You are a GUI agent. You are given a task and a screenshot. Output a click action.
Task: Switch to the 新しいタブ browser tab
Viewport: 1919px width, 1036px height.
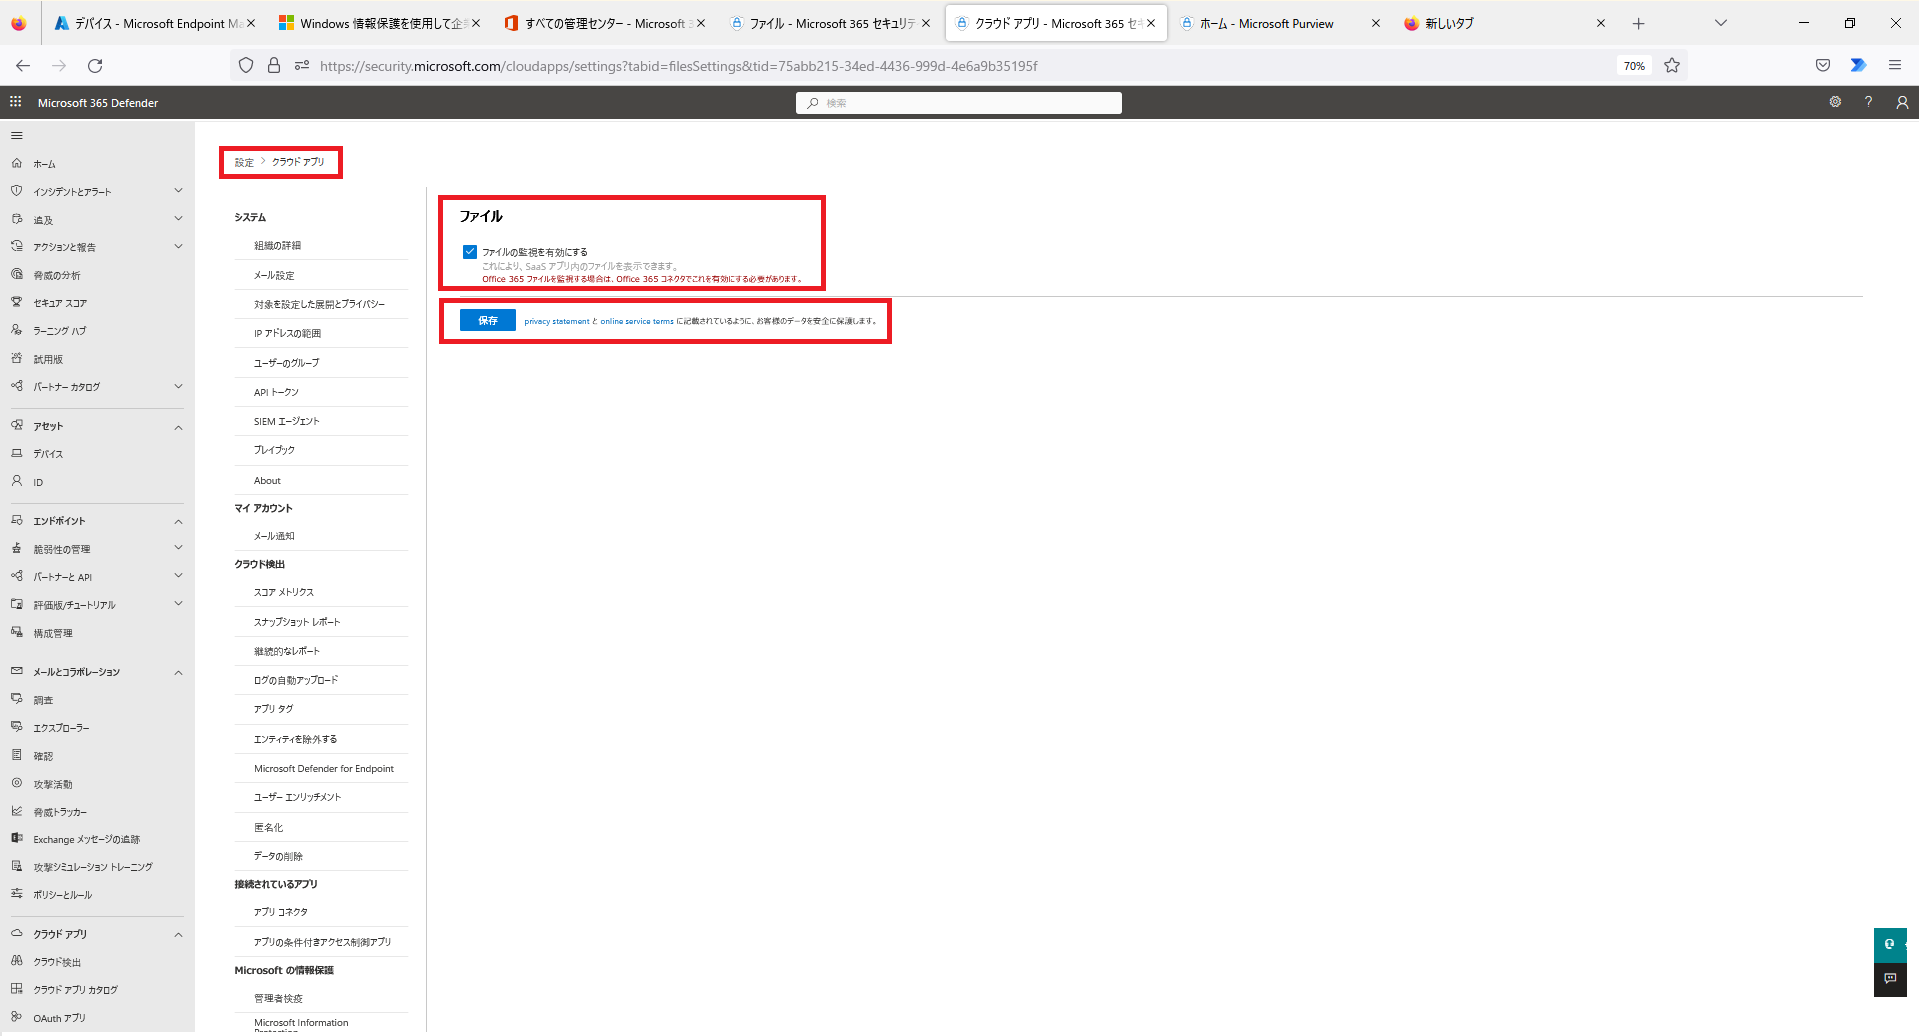pos(1505,23)
